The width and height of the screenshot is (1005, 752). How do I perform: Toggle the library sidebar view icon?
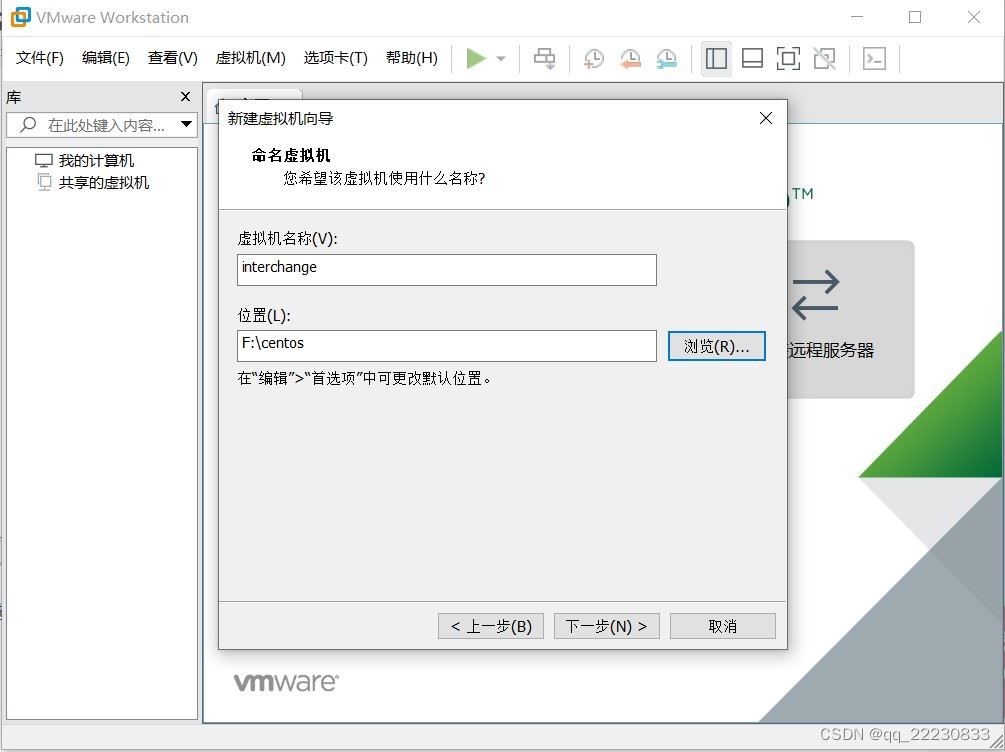coord(716,58)
